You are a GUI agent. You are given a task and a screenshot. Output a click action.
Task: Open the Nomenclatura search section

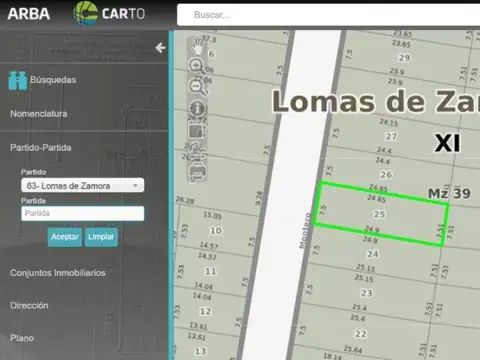(x=39, y=114)
